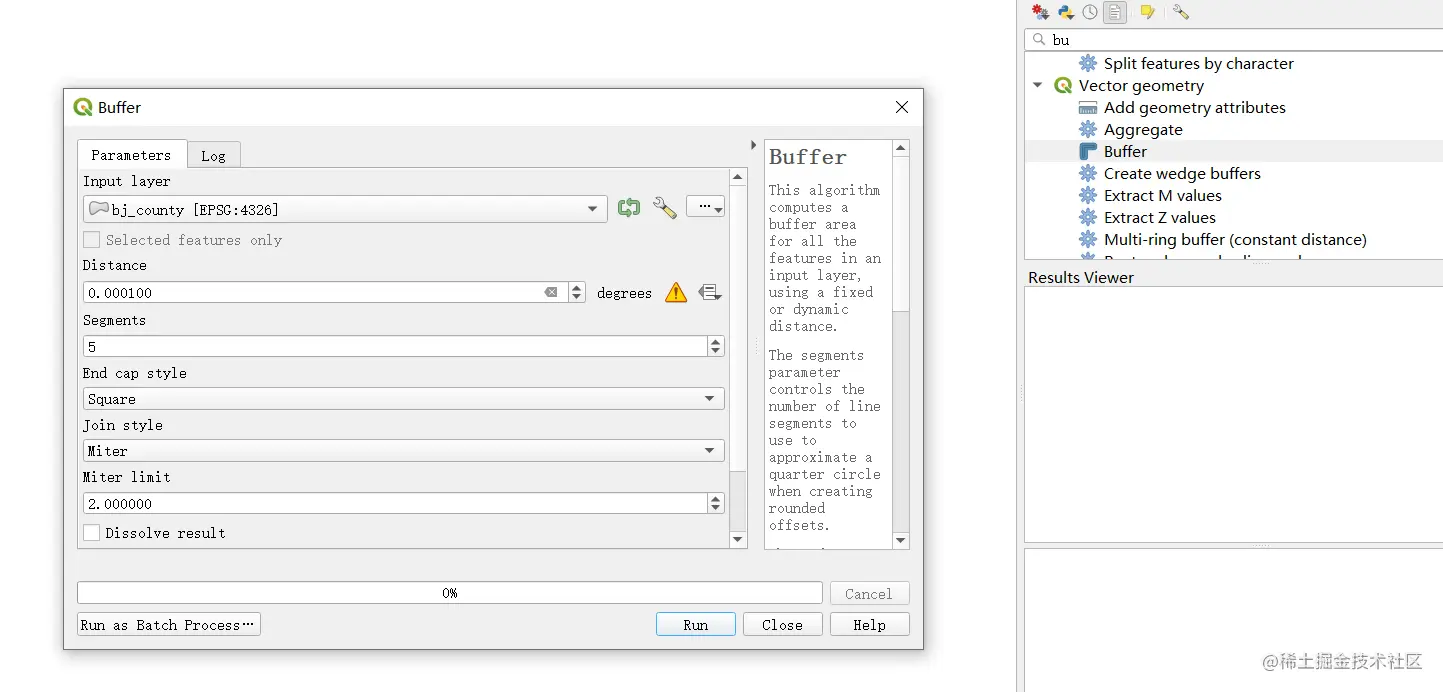
Task: Click parameters panel scrollbar up arrow
Action: [738, 177]
